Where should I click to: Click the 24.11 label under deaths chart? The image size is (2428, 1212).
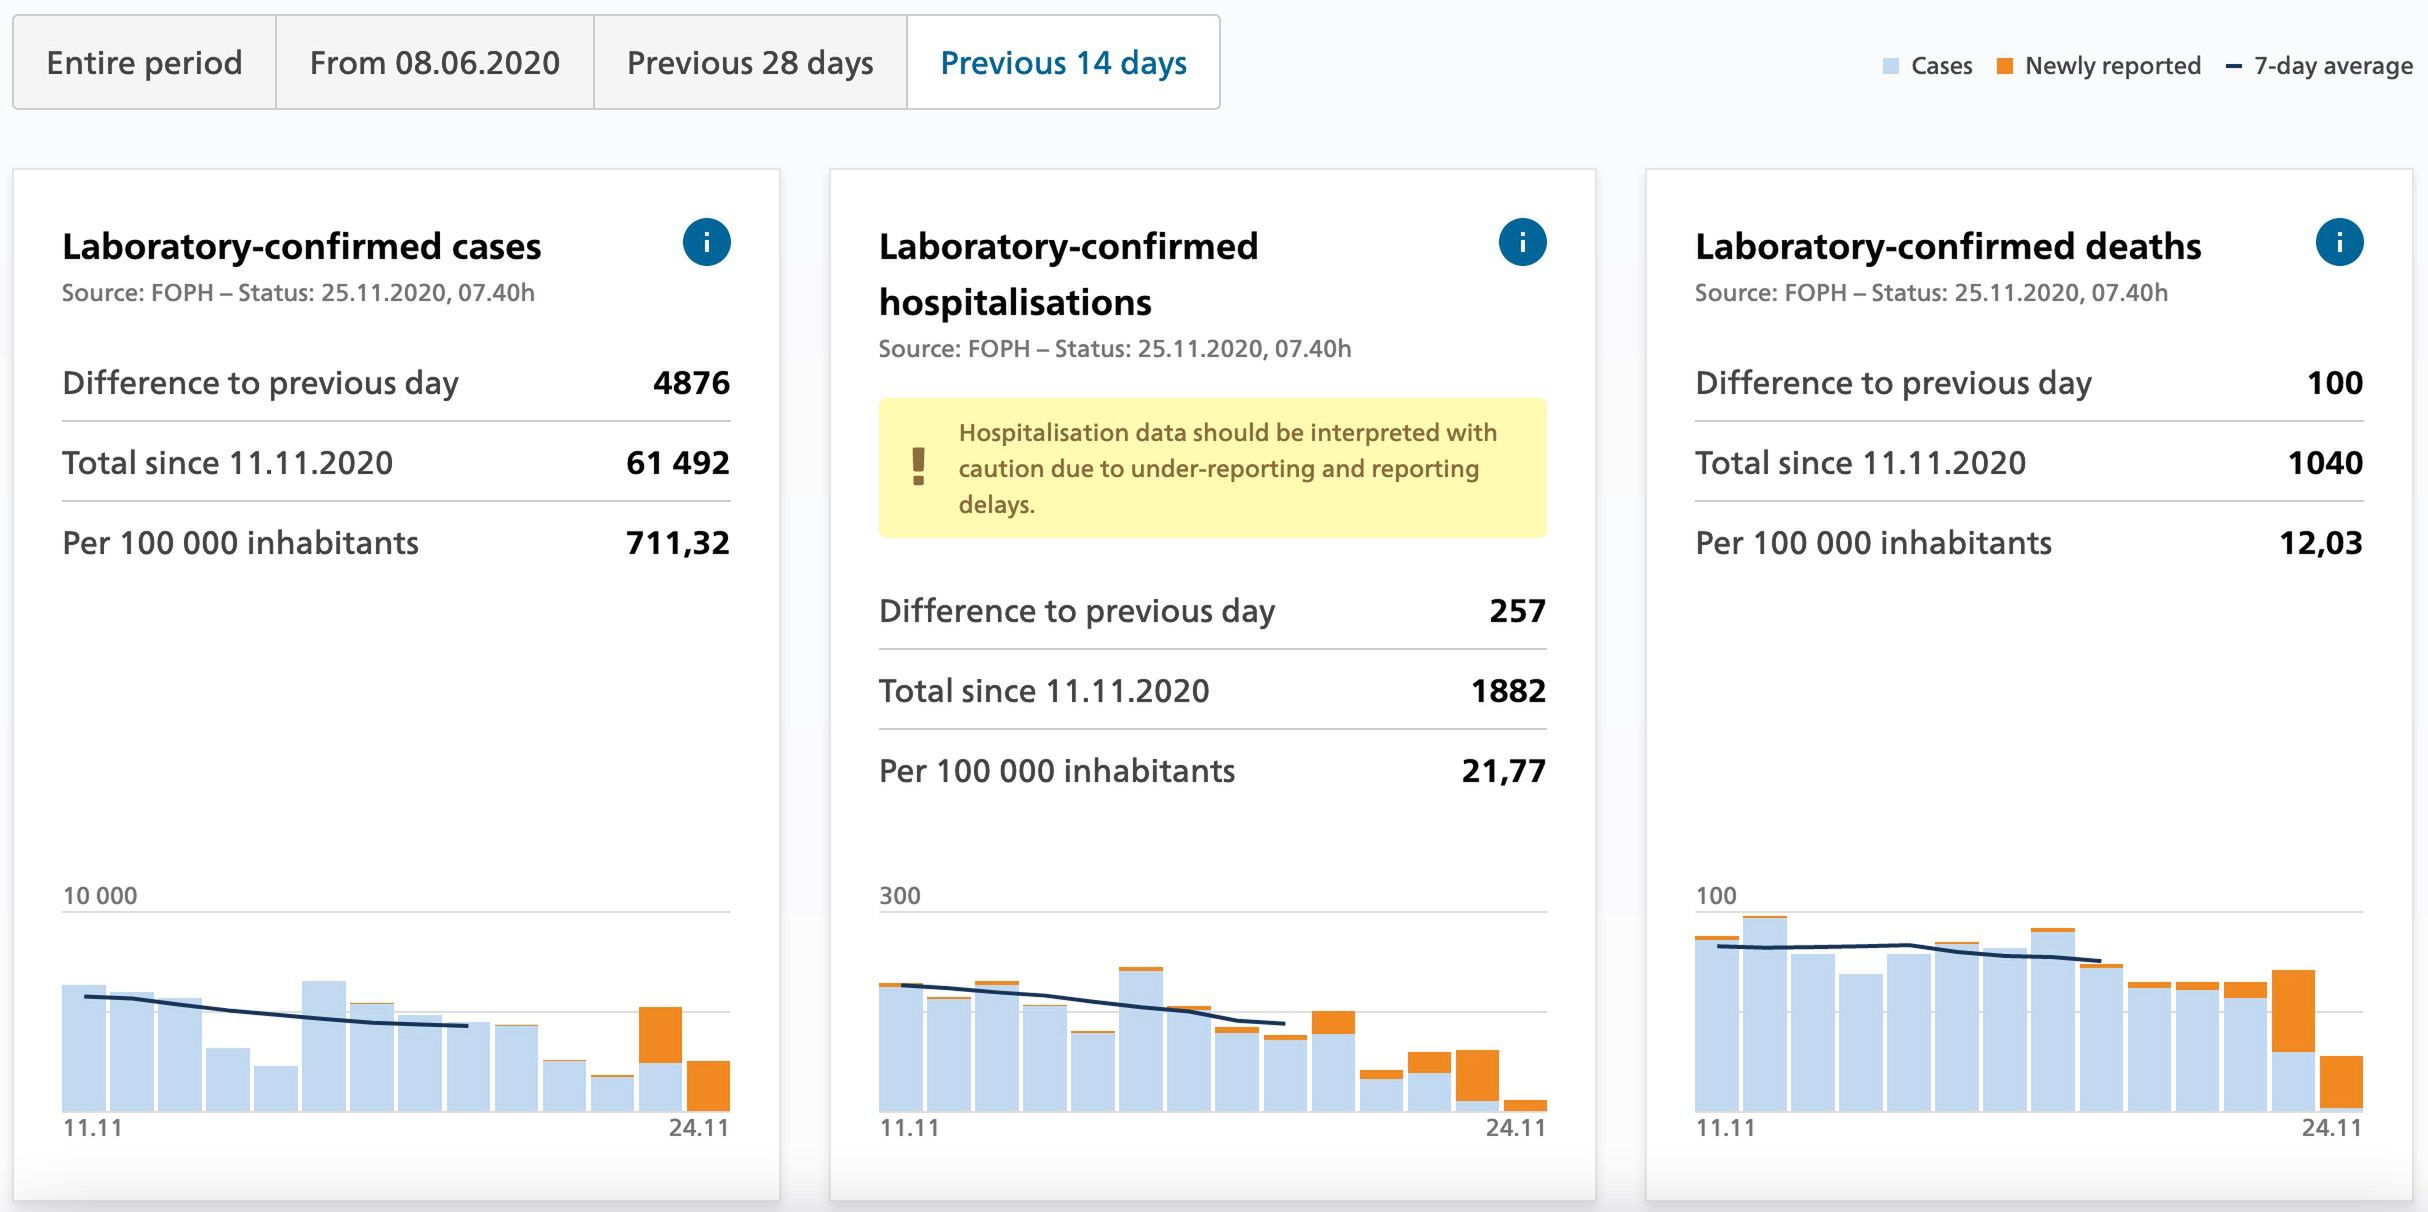tap(2331, 1128)
